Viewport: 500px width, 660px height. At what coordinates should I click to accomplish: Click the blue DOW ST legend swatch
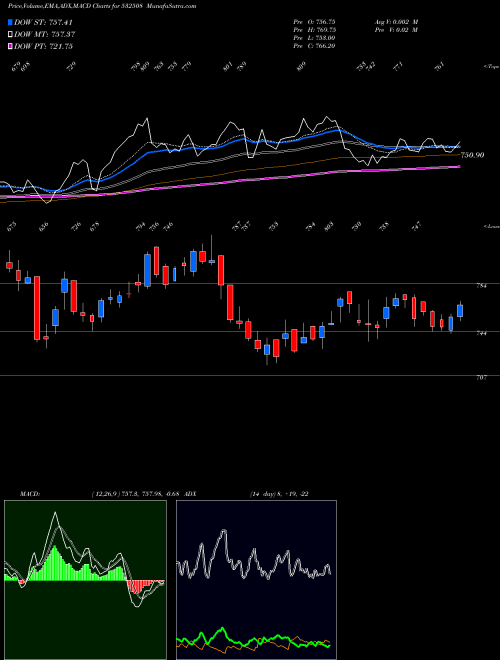pos(11,22)
